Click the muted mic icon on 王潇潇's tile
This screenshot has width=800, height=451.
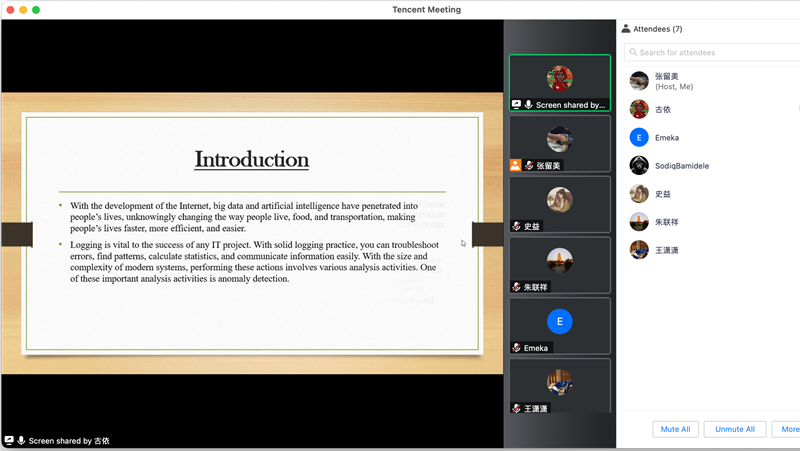click(516, 408)
